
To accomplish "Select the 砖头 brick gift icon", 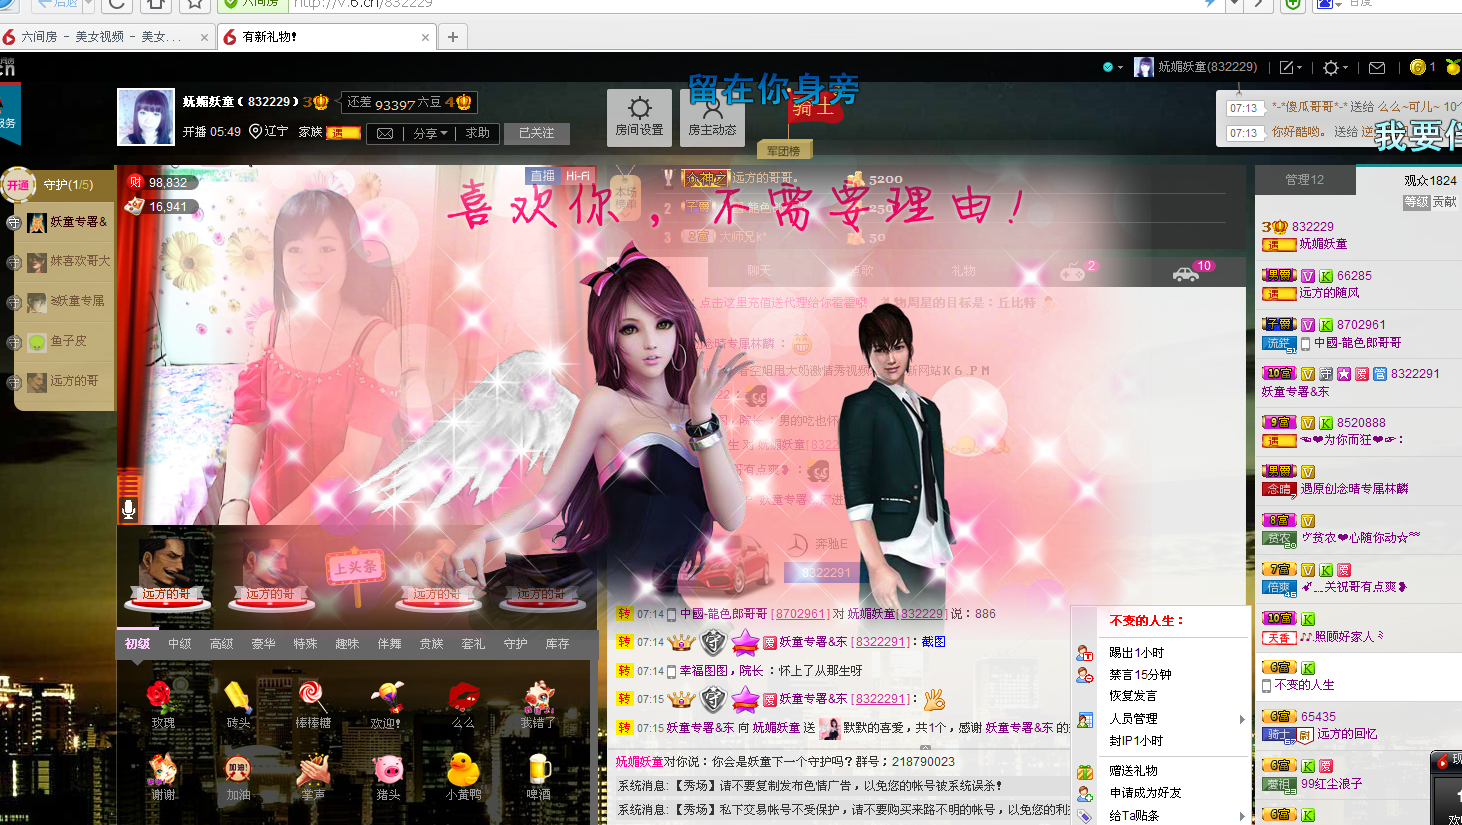I will point(238,696).
